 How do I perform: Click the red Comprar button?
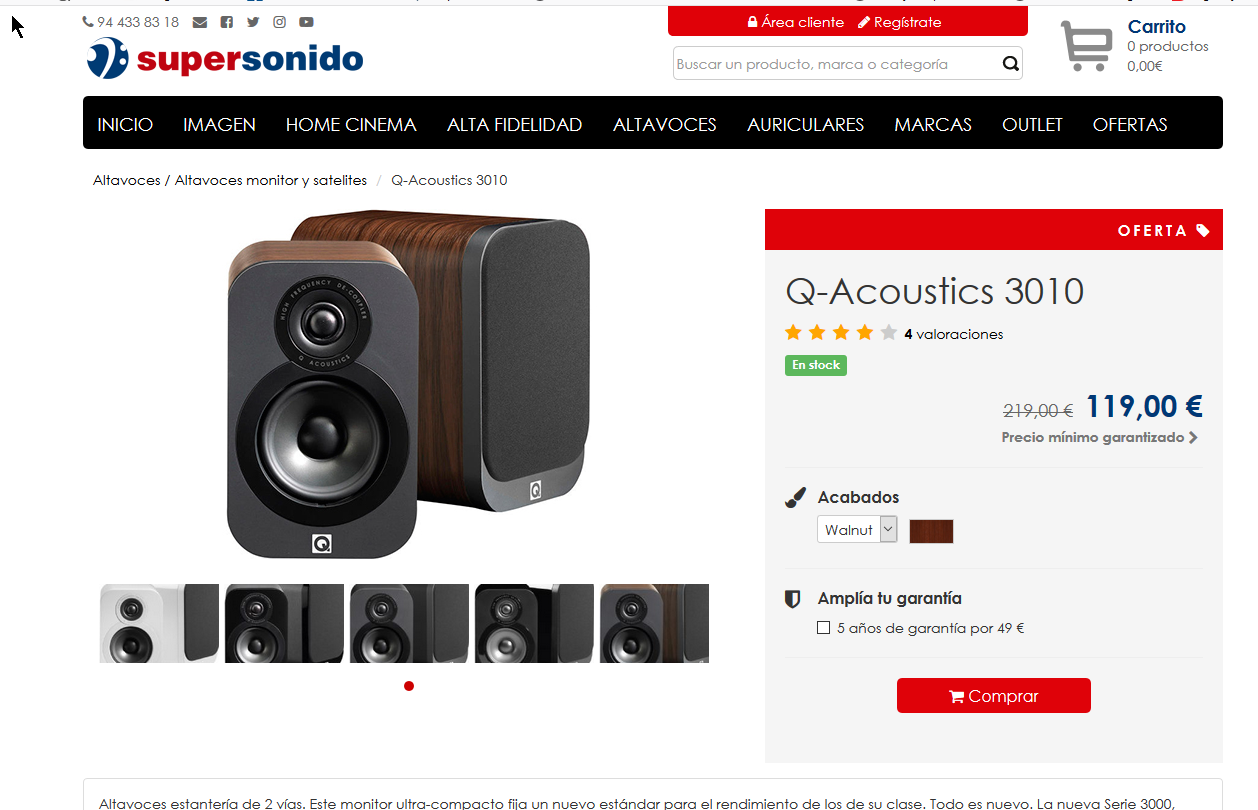pyautogui.click(x=994, y=696)
